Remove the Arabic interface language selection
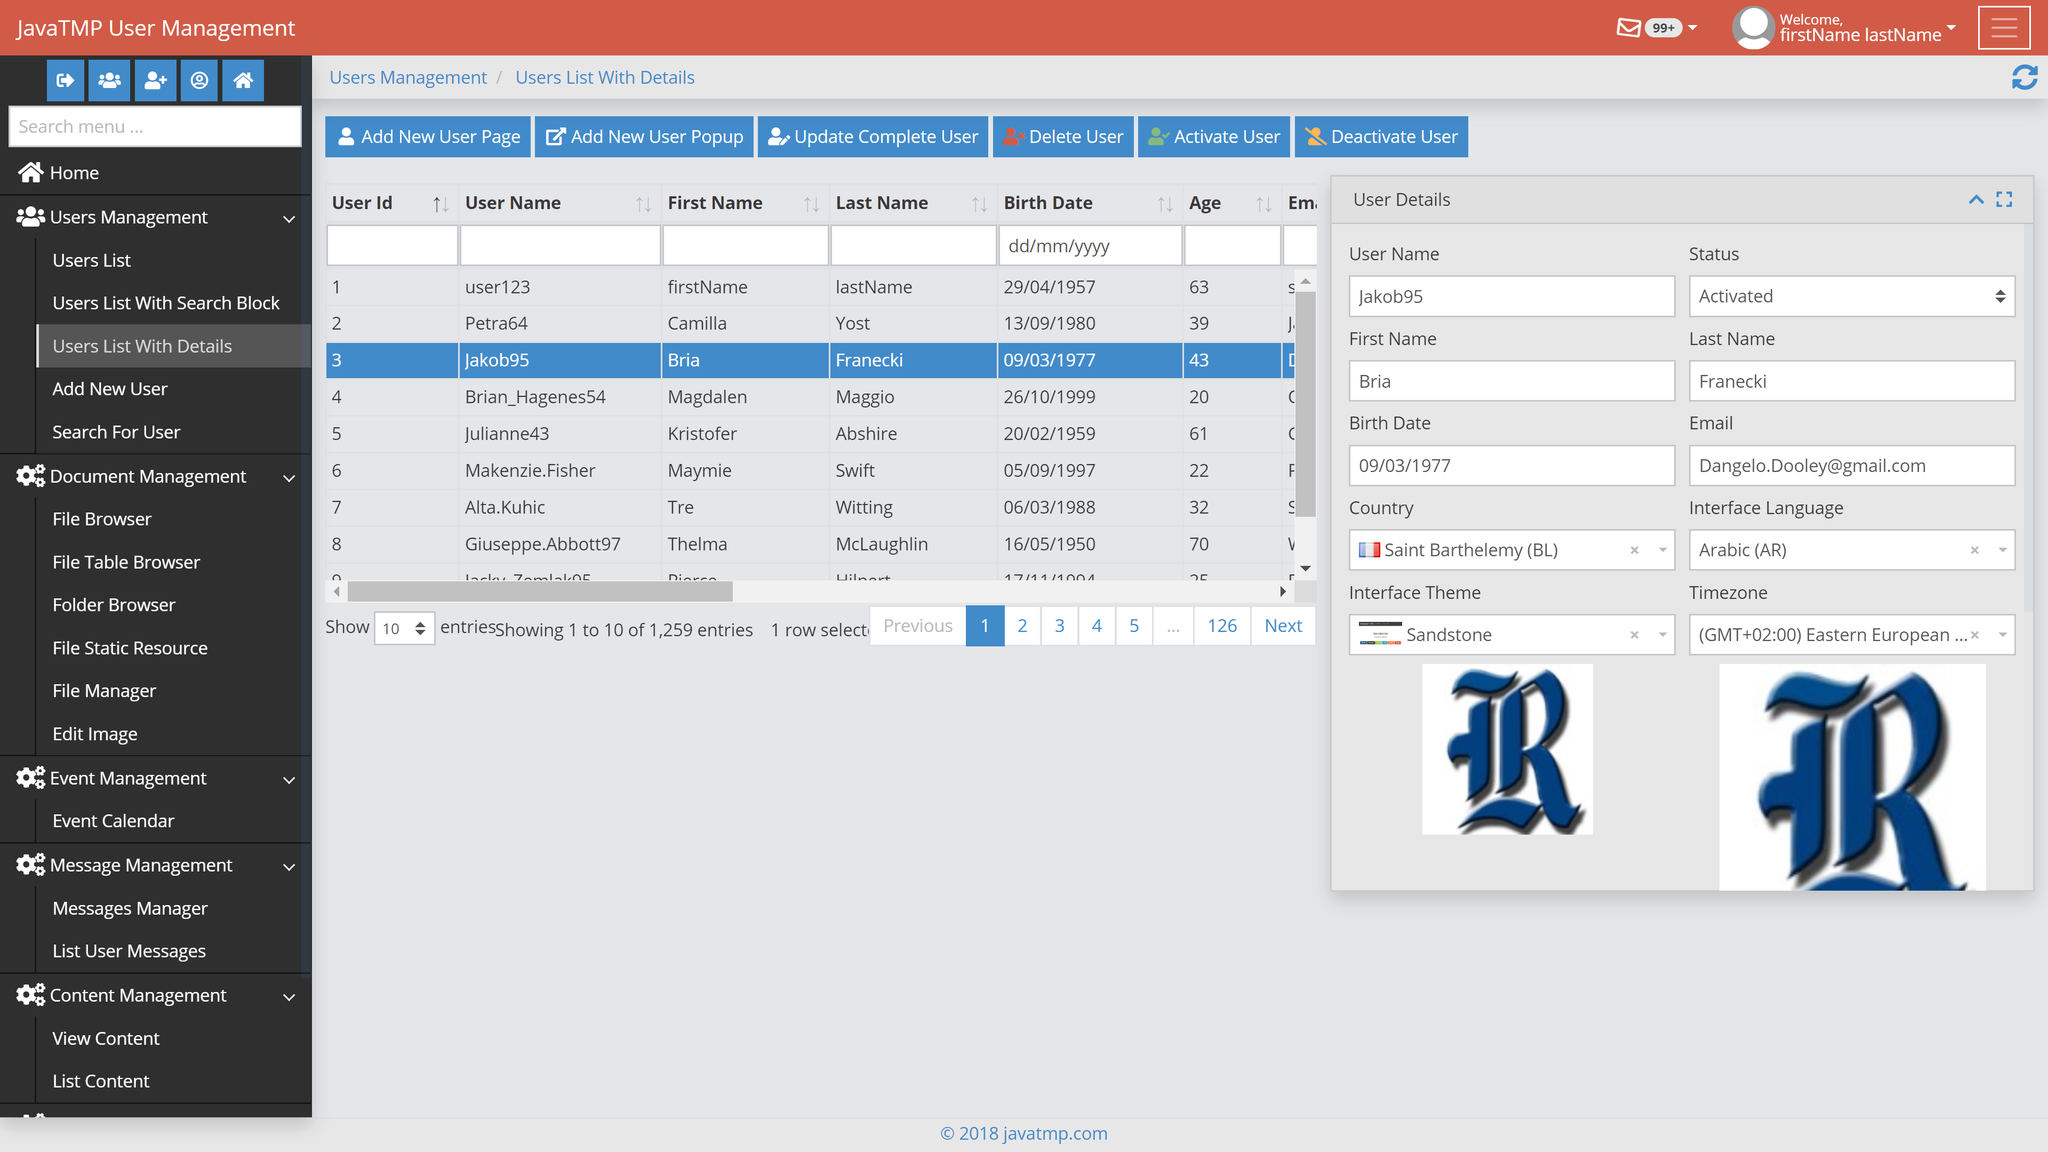The width and height of the screenshot is (2048, 1152). coord(1975,550)
